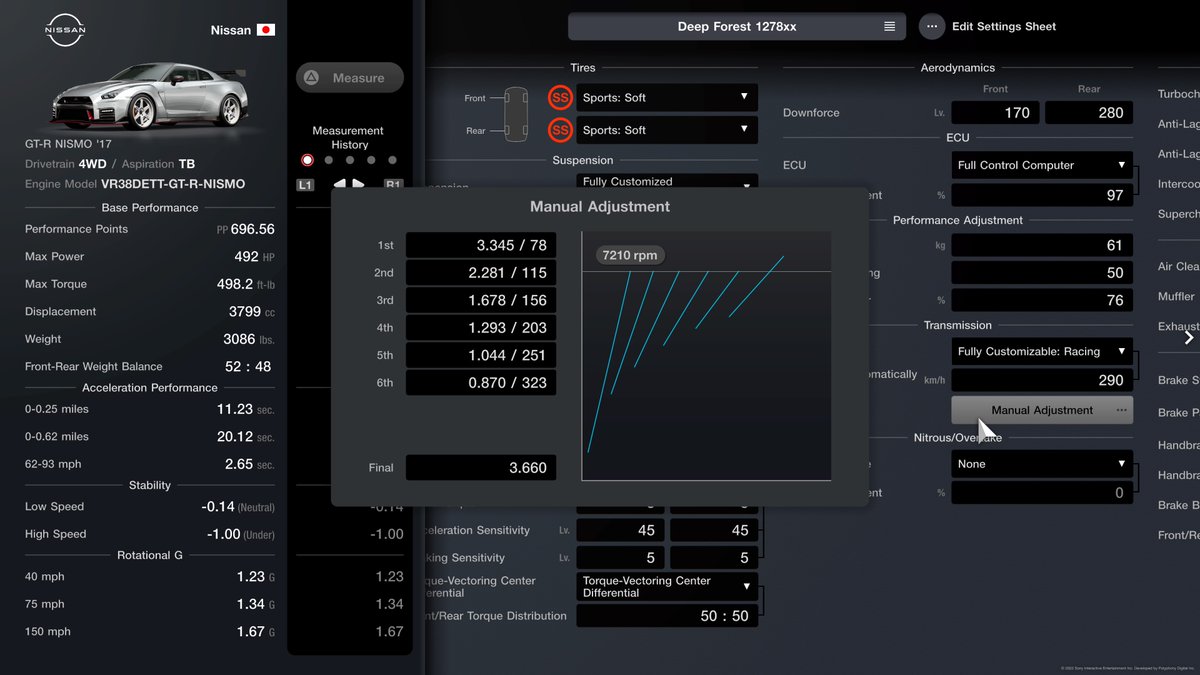
Task: Click the front Sports Soft SS tire badge
Action: [x=560, y=97]
